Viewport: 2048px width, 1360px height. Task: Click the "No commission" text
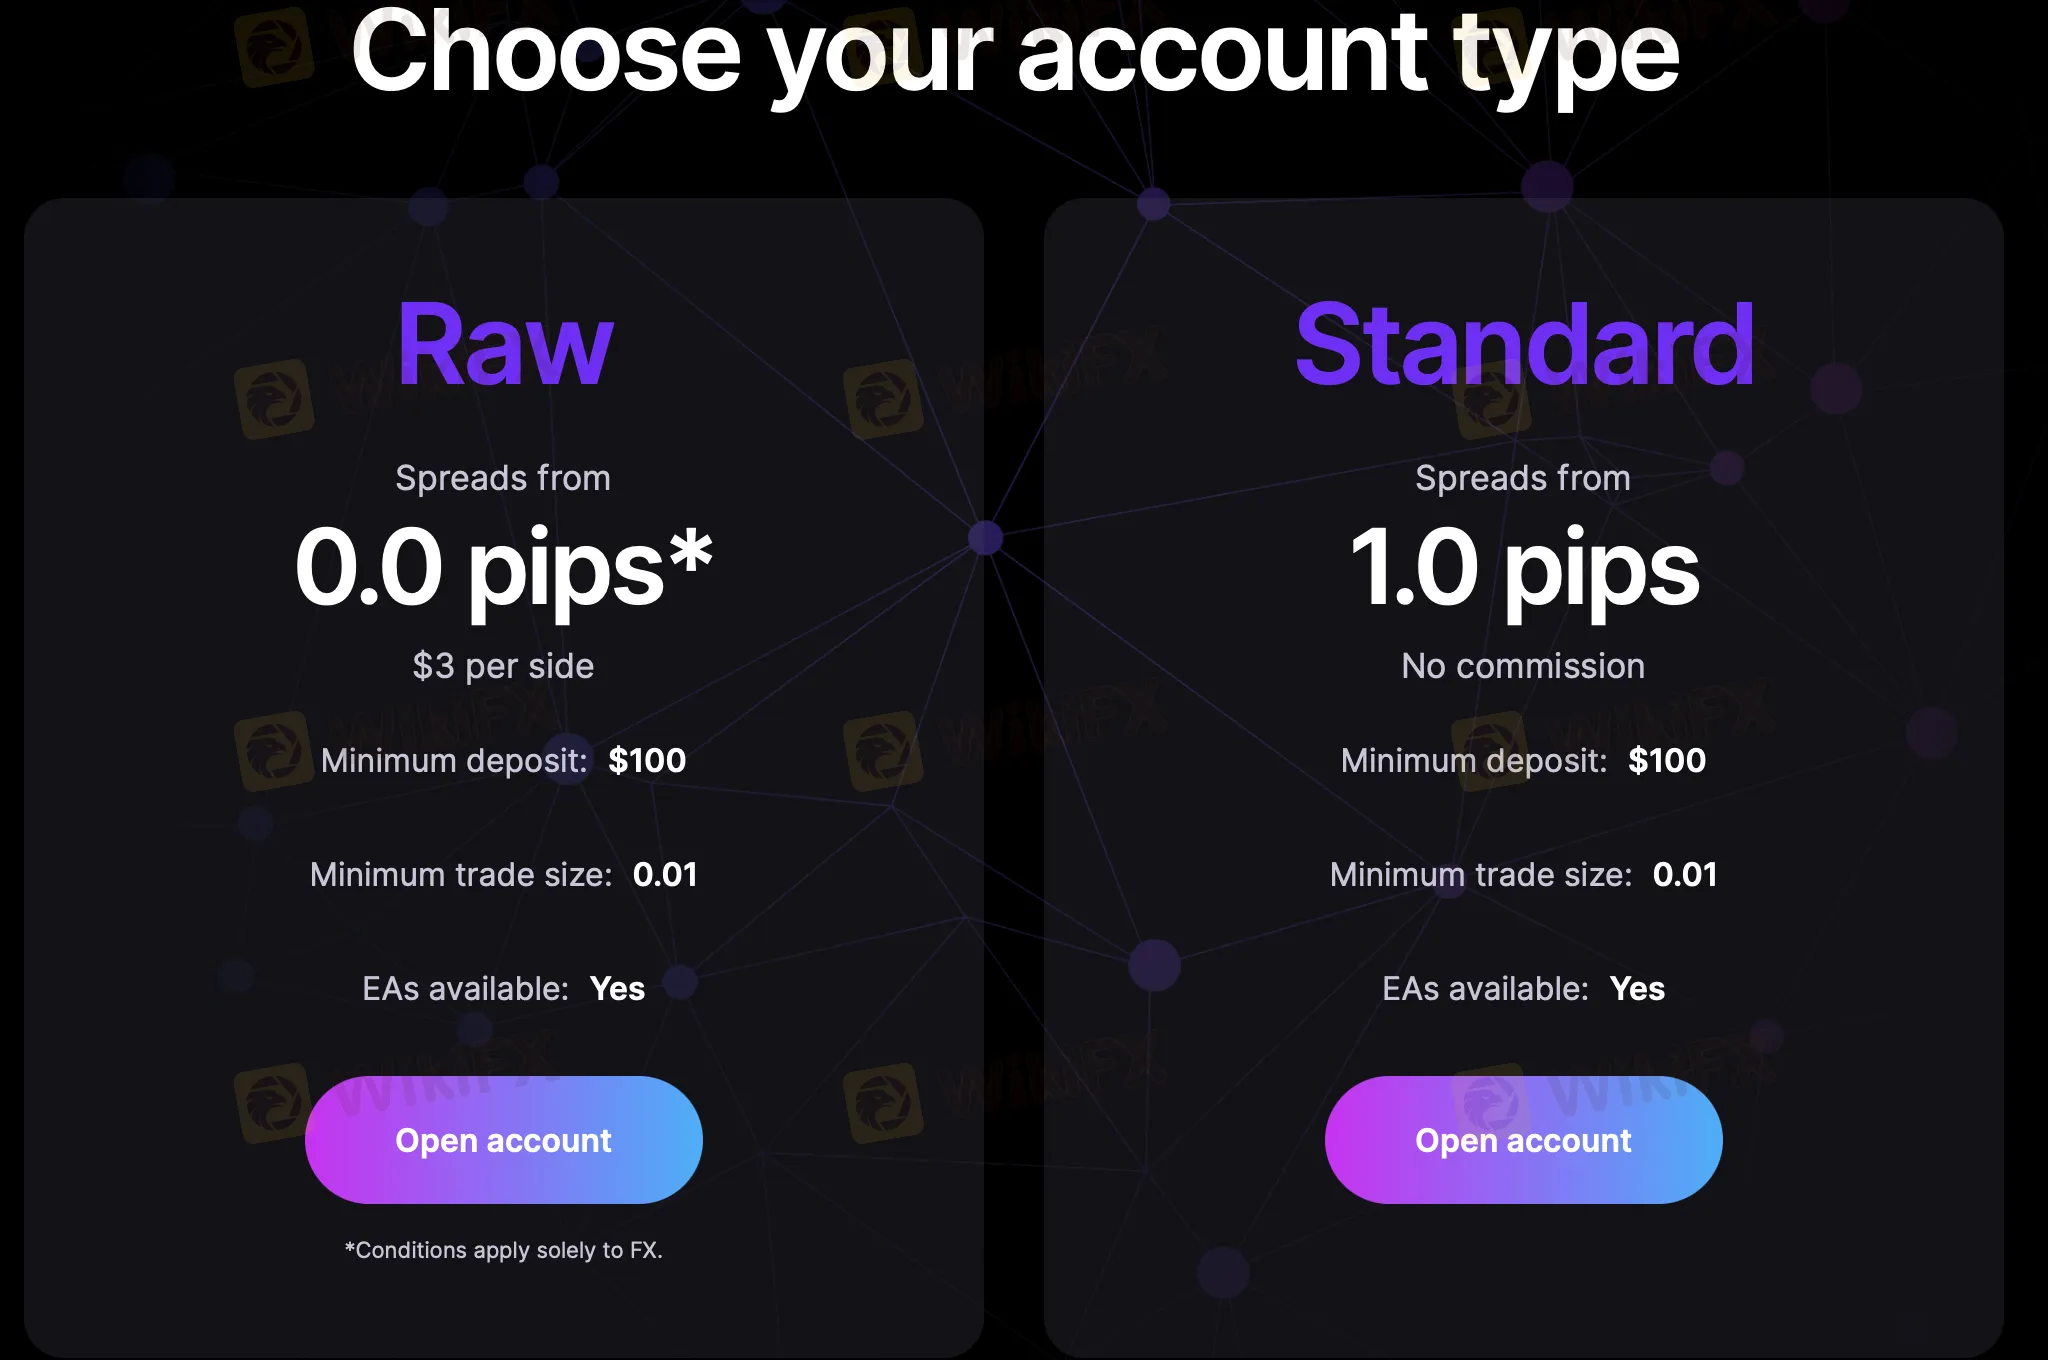point(1523,666)
